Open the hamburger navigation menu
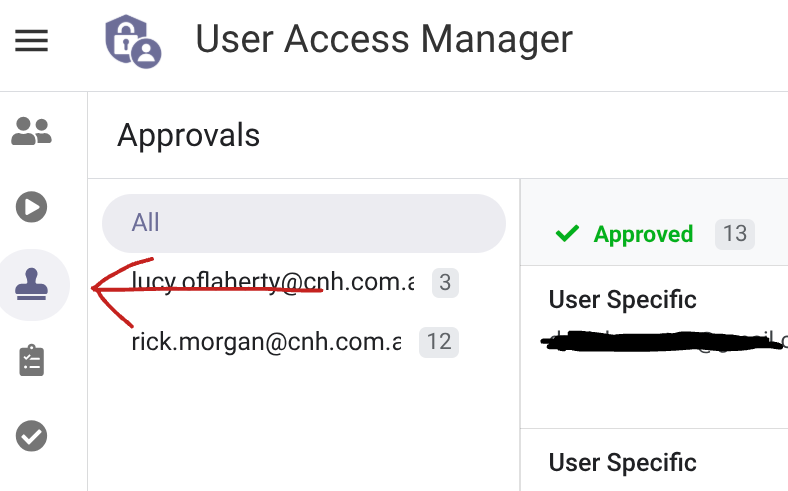The height and width of the screenshot is (491, 788). point(31,41)
